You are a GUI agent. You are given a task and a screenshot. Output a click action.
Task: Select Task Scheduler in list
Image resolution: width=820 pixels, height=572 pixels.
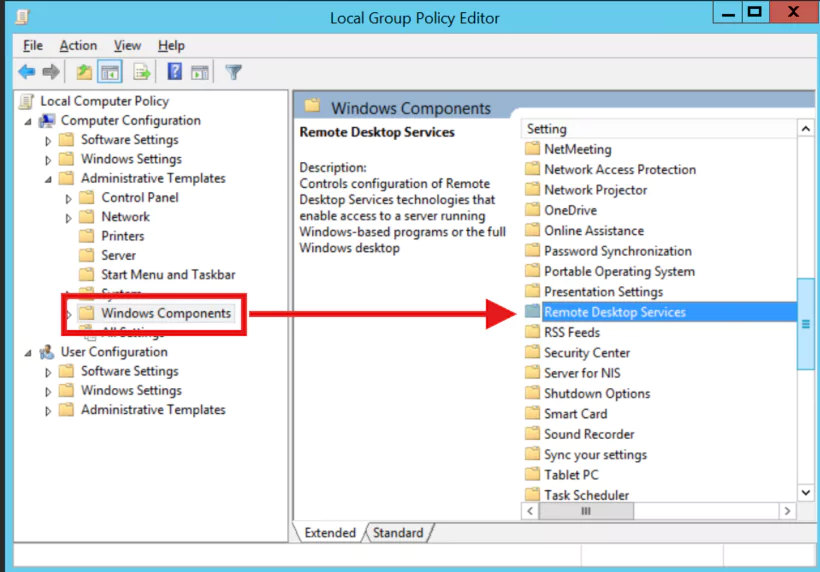586,495
